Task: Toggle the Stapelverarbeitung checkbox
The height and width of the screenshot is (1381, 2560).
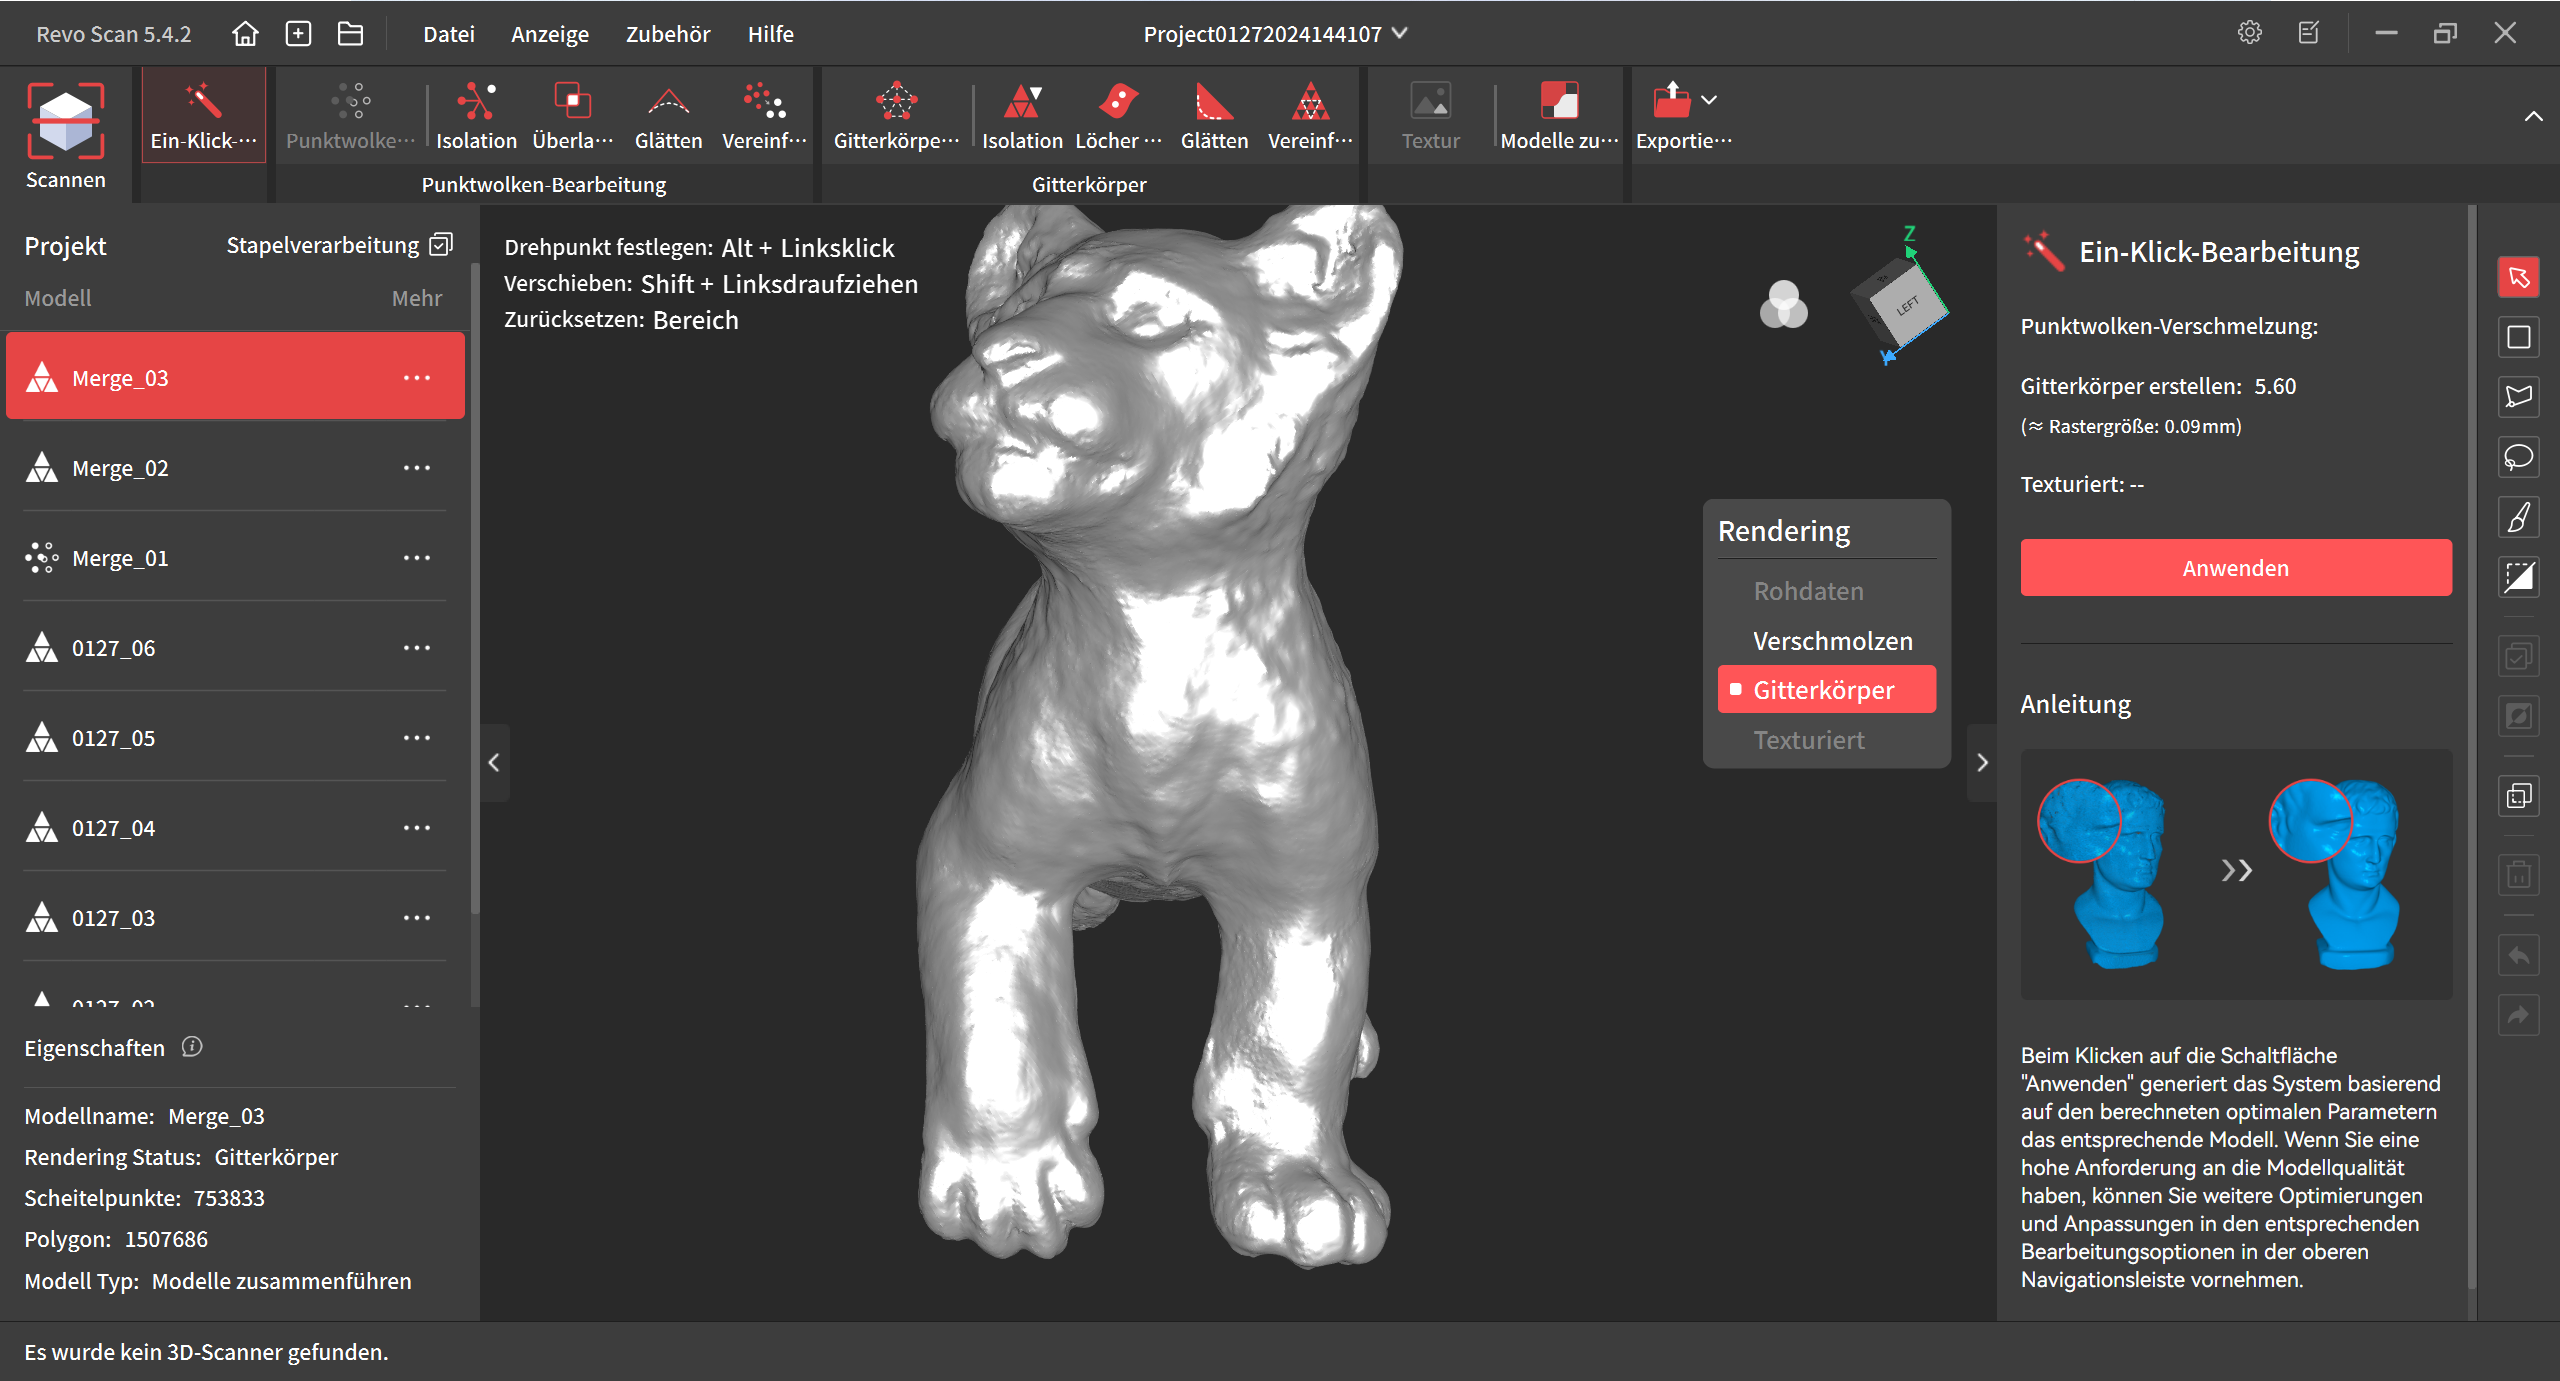Action: point(441,245)
